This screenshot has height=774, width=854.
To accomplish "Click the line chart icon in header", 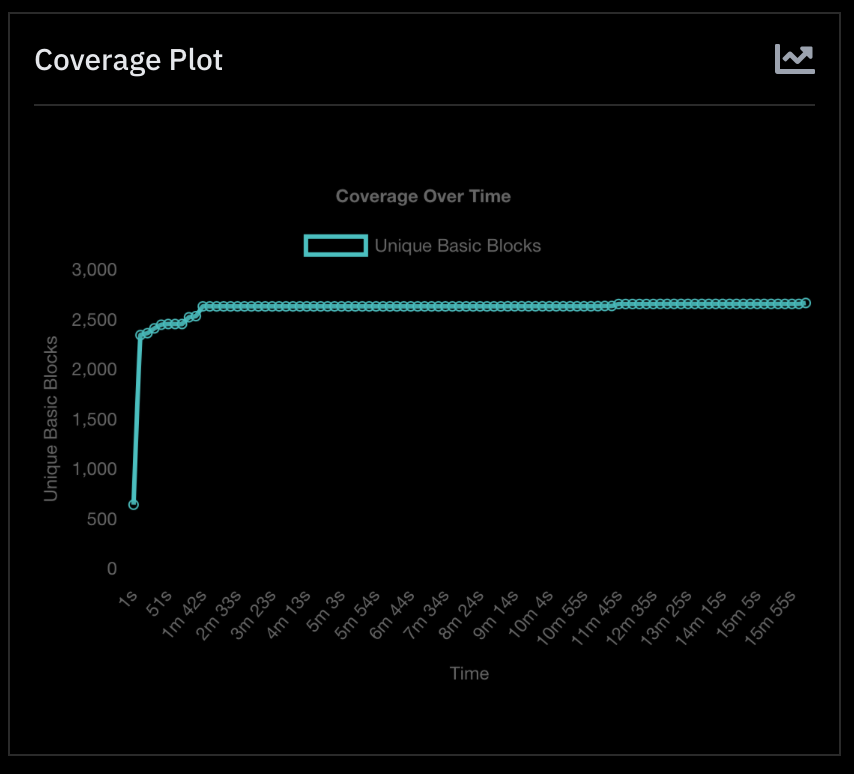I will 795,59.
